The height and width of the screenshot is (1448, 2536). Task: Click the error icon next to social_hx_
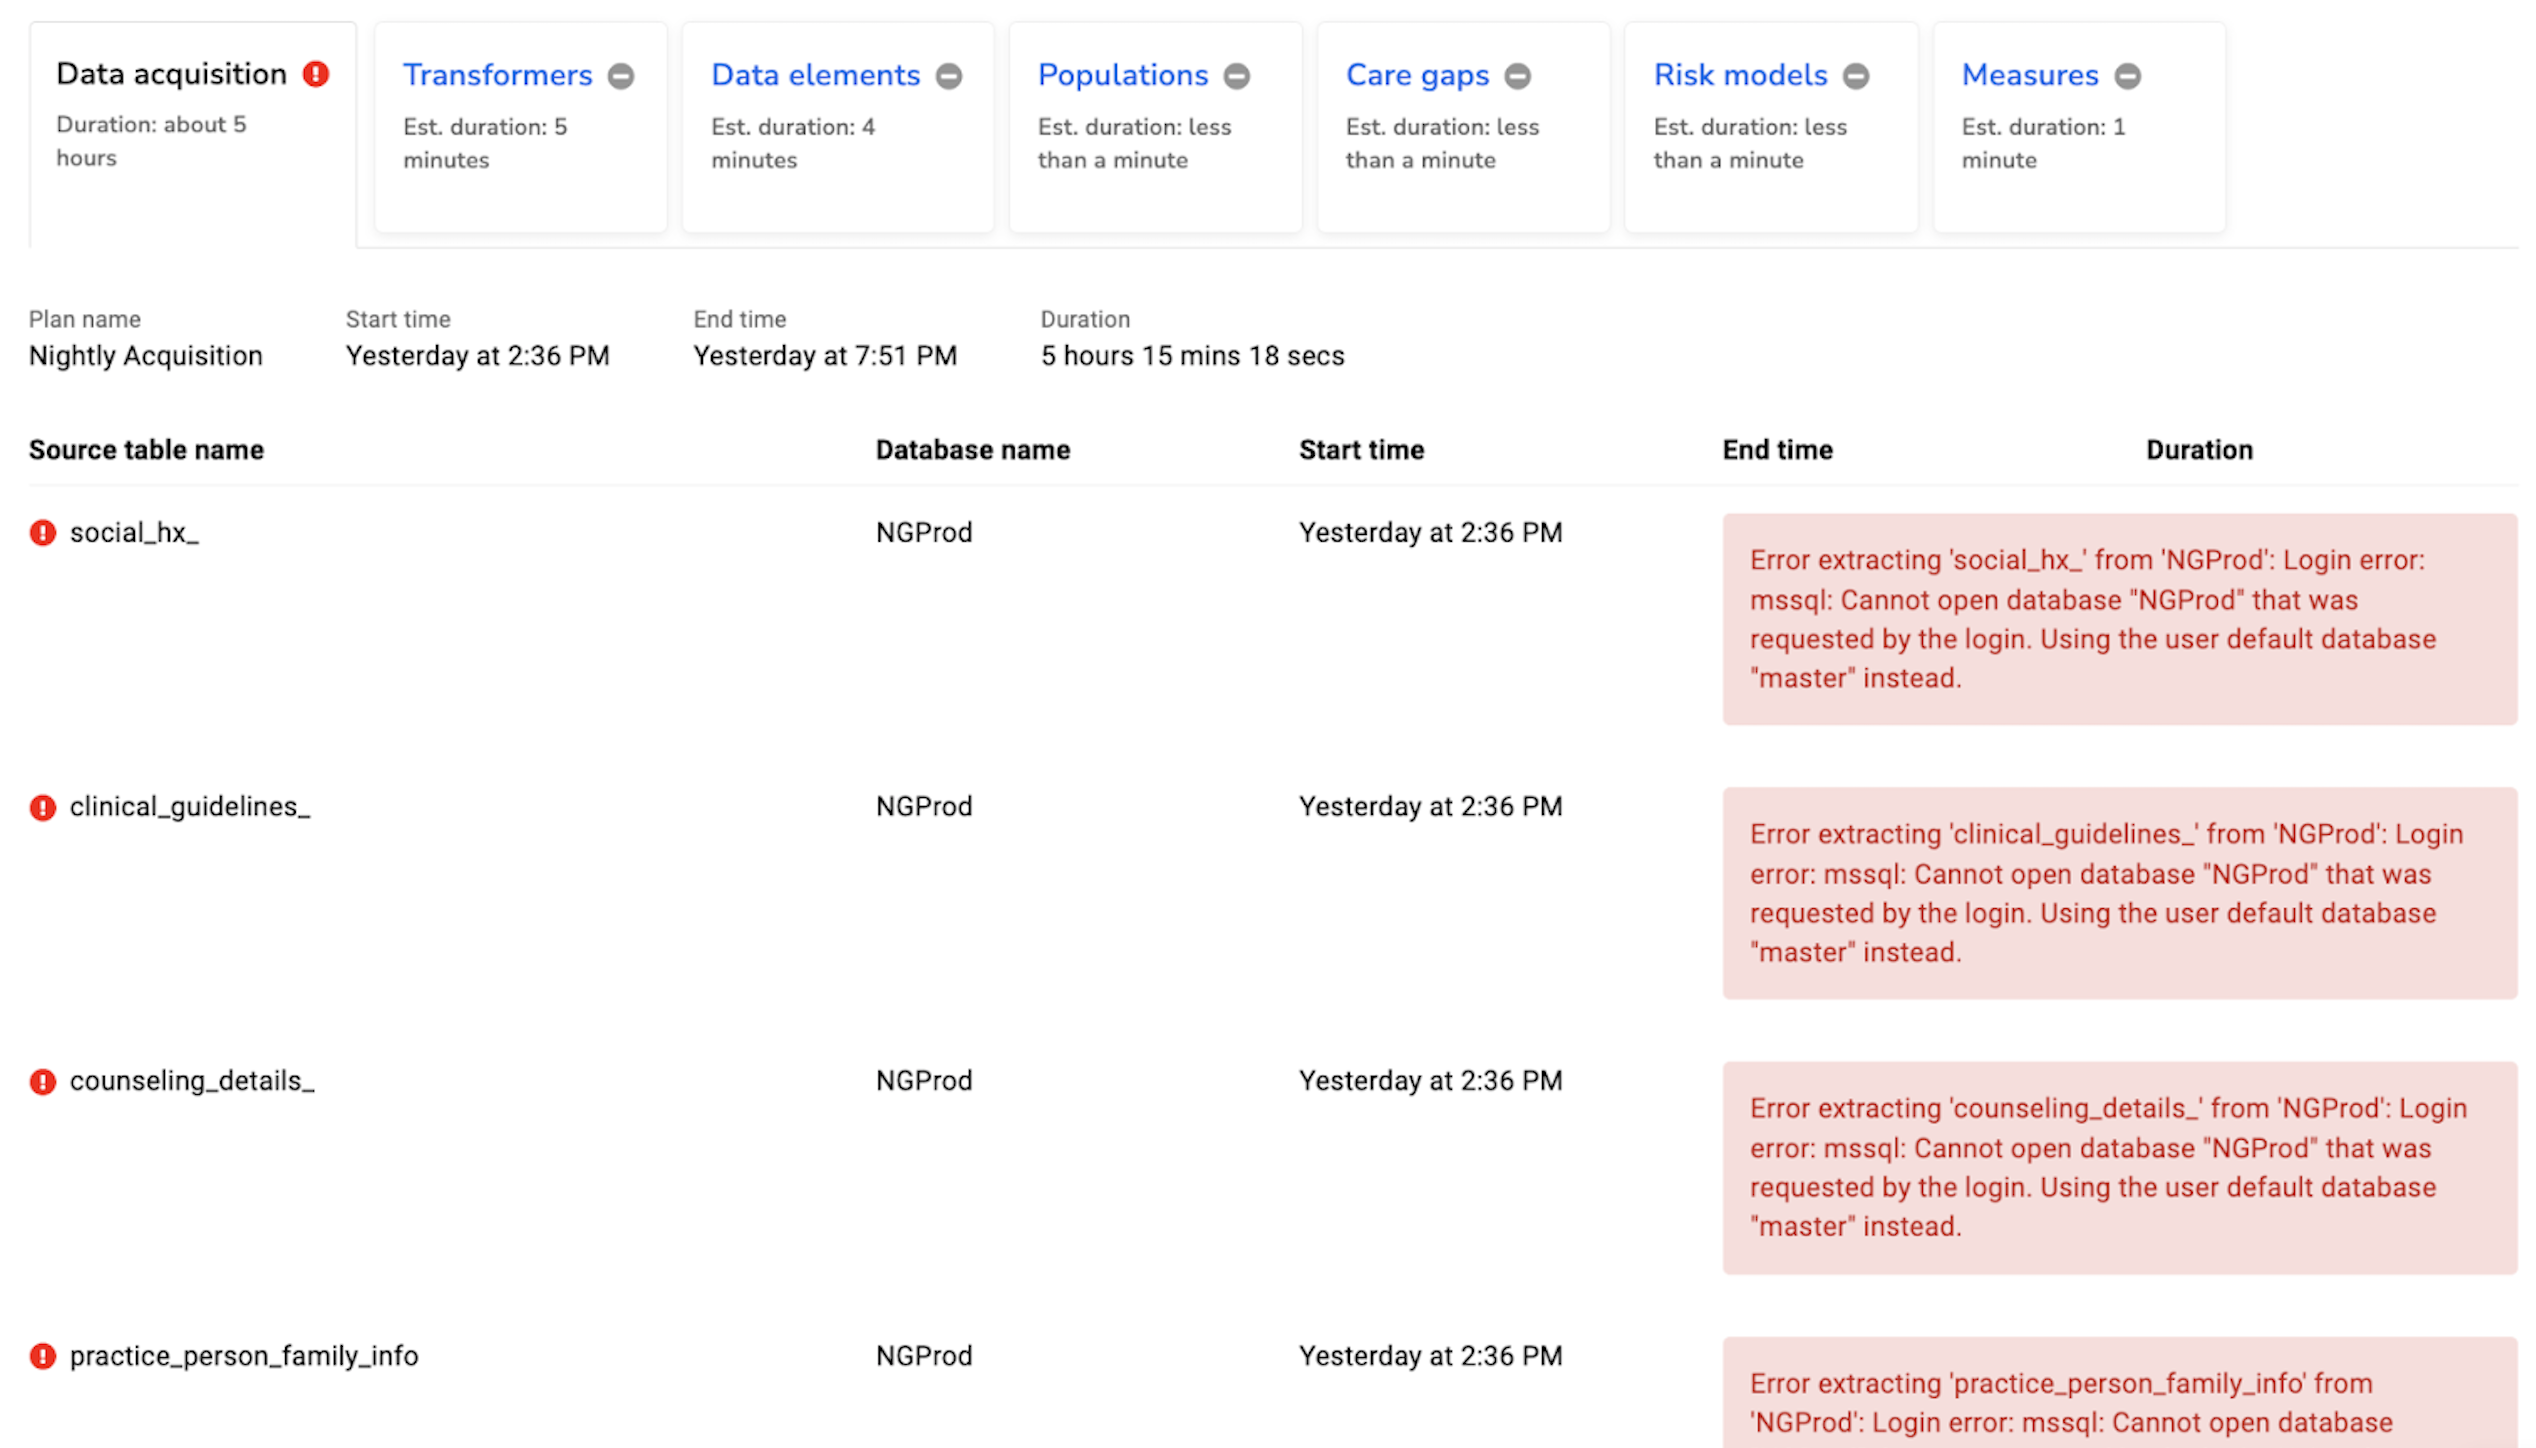(x=43, y=533)
